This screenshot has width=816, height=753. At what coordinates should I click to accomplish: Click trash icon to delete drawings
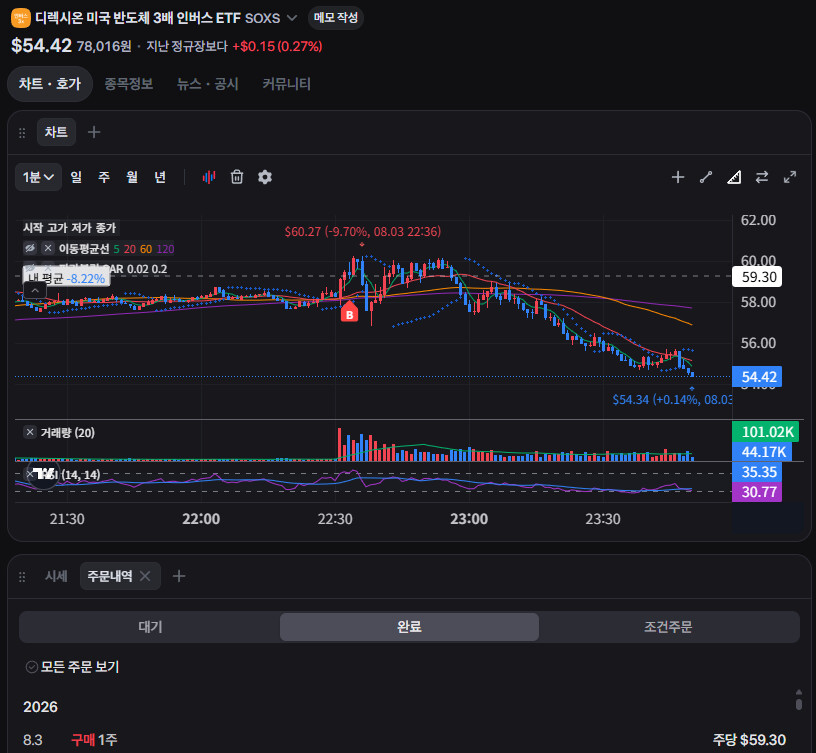[237, 177]
